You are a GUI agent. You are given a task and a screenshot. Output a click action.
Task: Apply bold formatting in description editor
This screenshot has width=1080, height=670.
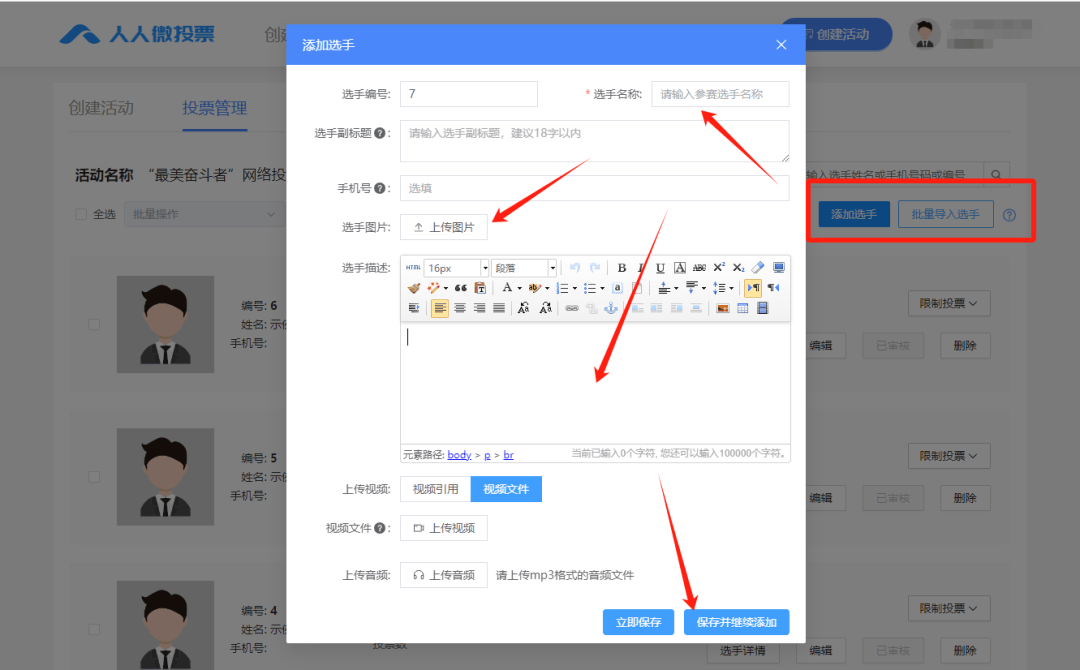pos(622,267)
